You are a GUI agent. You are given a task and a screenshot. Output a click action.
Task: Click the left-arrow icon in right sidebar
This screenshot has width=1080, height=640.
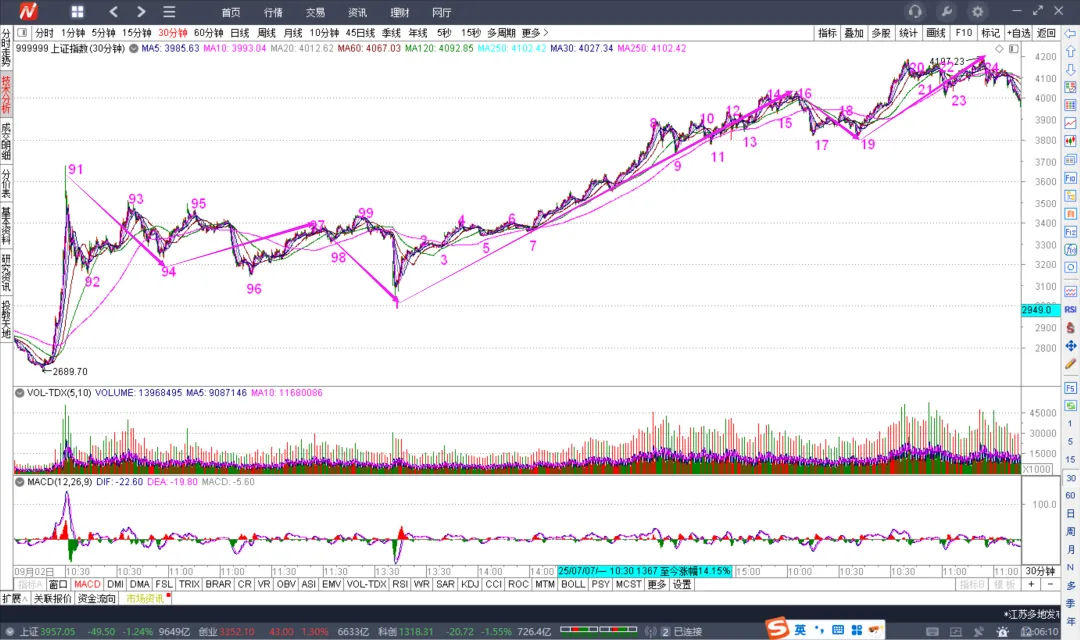[1070, 33]
